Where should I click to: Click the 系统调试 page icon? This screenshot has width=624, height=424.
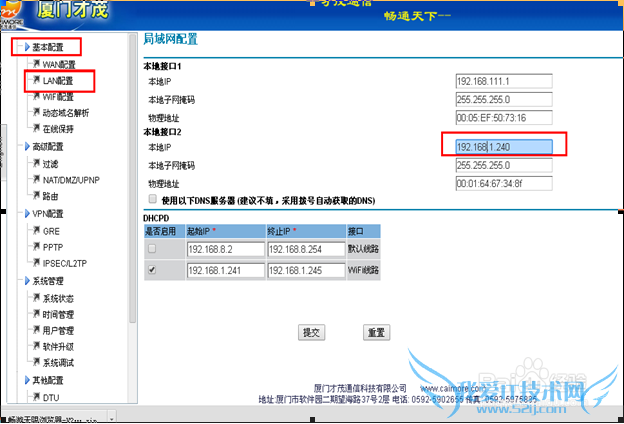(36, 361)
